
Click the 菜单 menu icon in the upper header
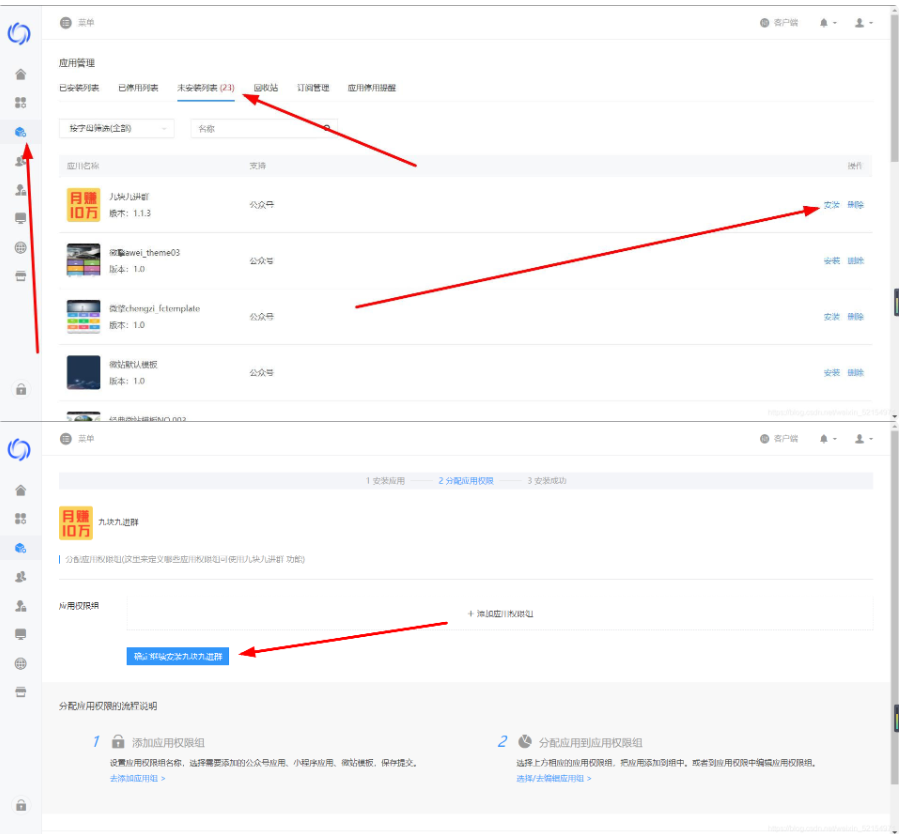coord(66,22)
